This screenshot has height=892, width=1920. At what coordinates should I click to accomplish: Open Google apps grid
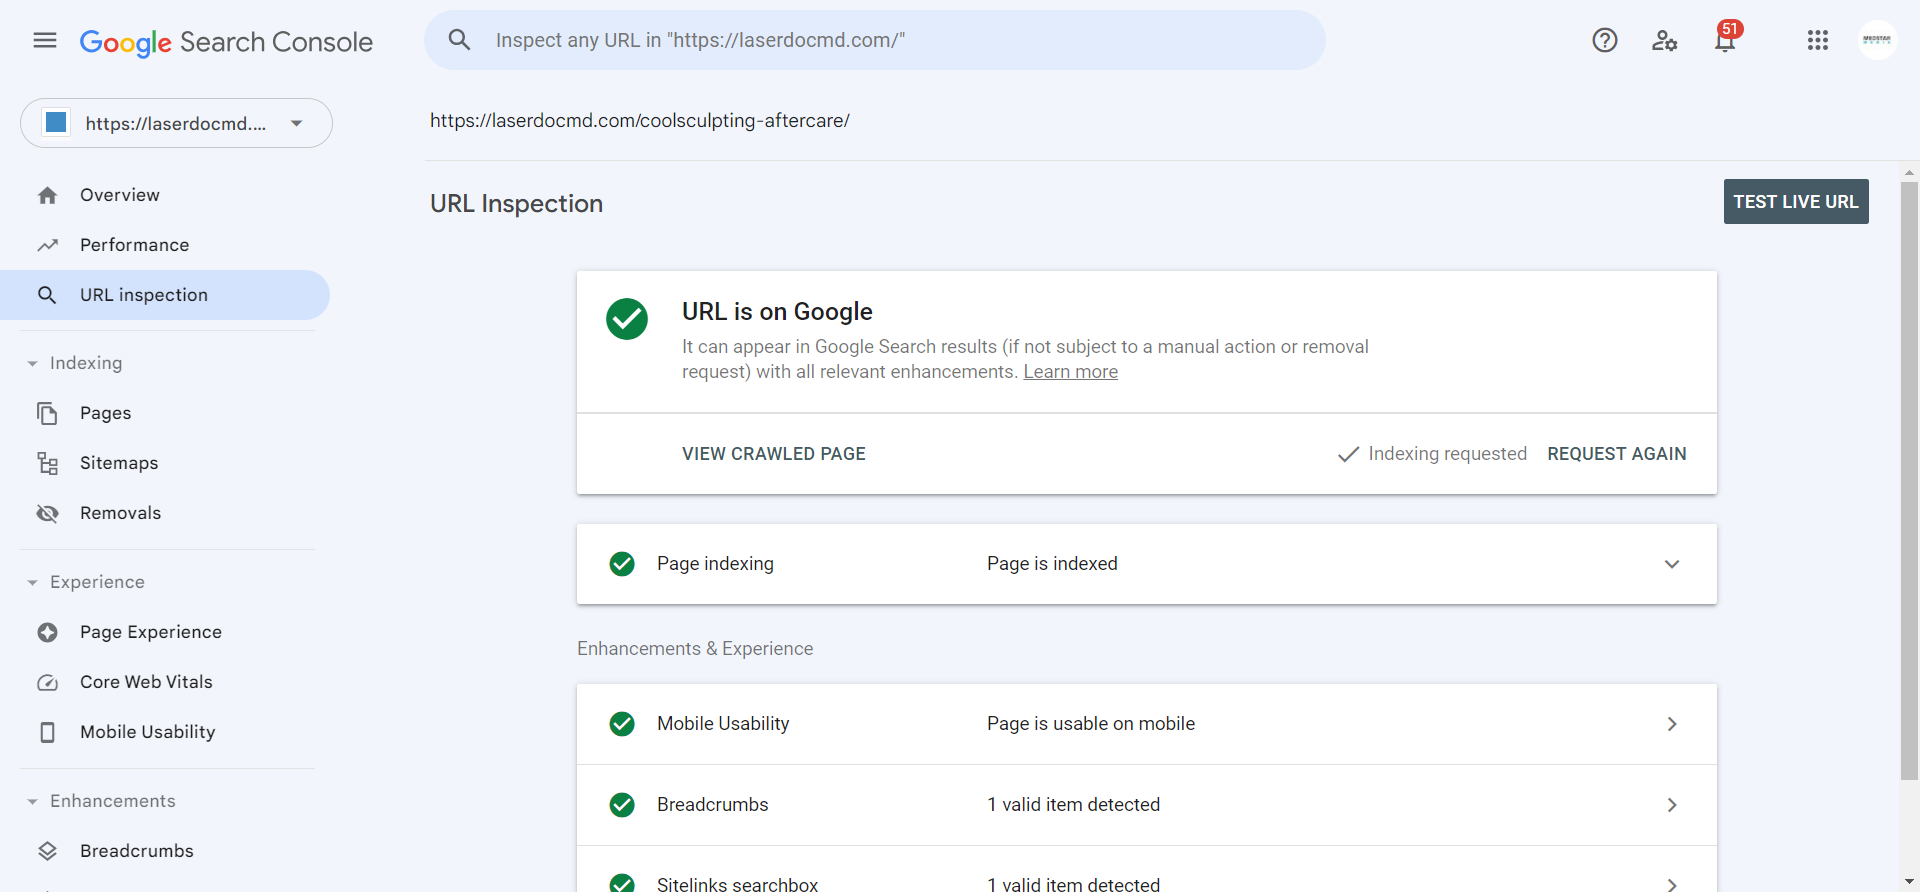point(1818,40)
